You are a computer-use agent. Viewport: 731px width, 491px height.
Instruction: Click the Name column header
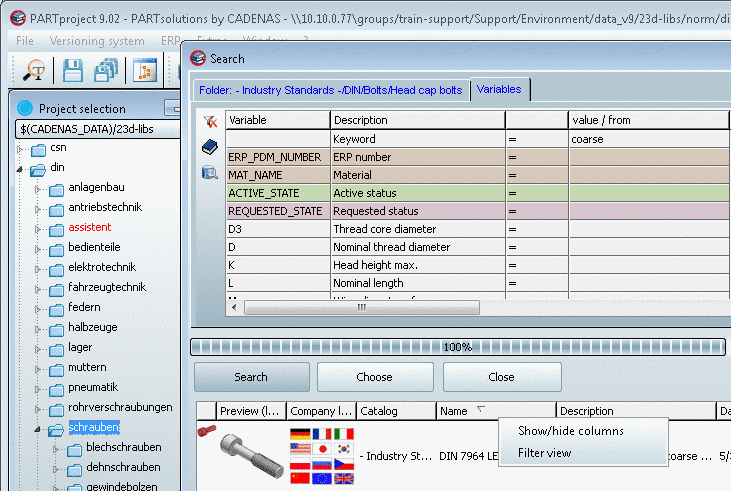[496, 411]
